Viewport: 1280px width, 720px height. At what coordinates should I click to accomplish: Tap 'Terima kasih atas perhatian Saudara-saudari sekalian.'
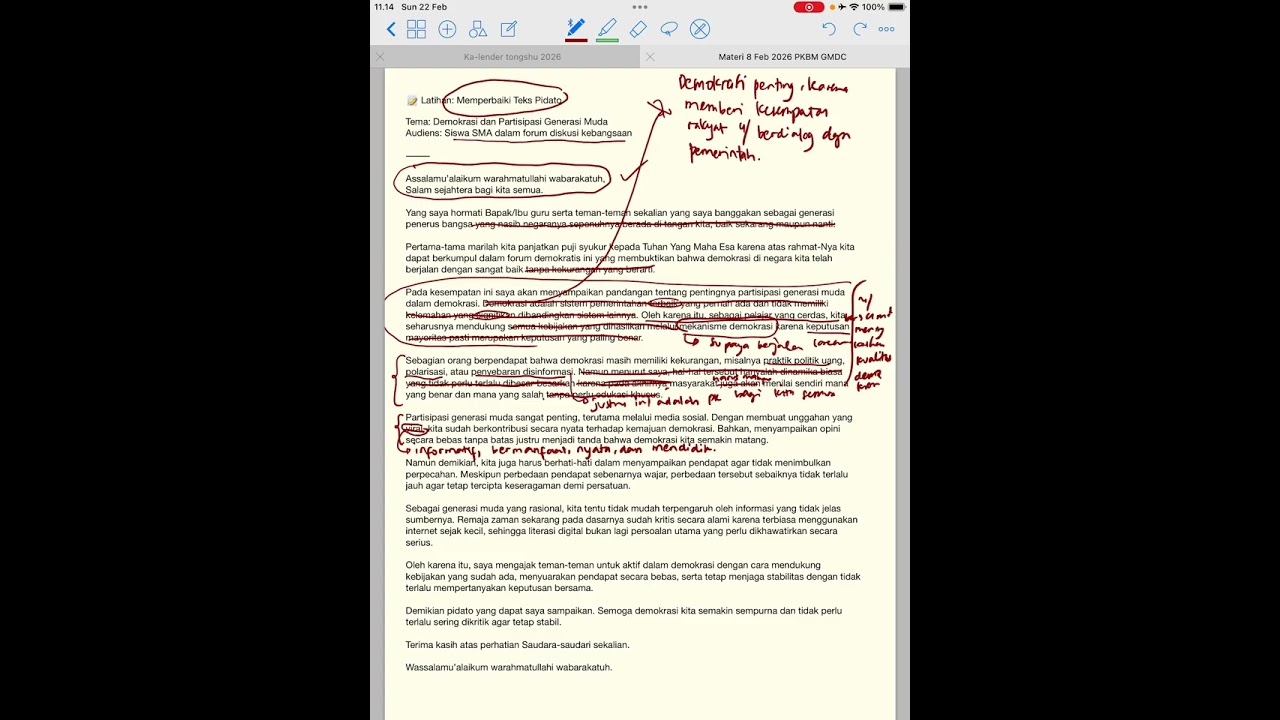(517, 645)
